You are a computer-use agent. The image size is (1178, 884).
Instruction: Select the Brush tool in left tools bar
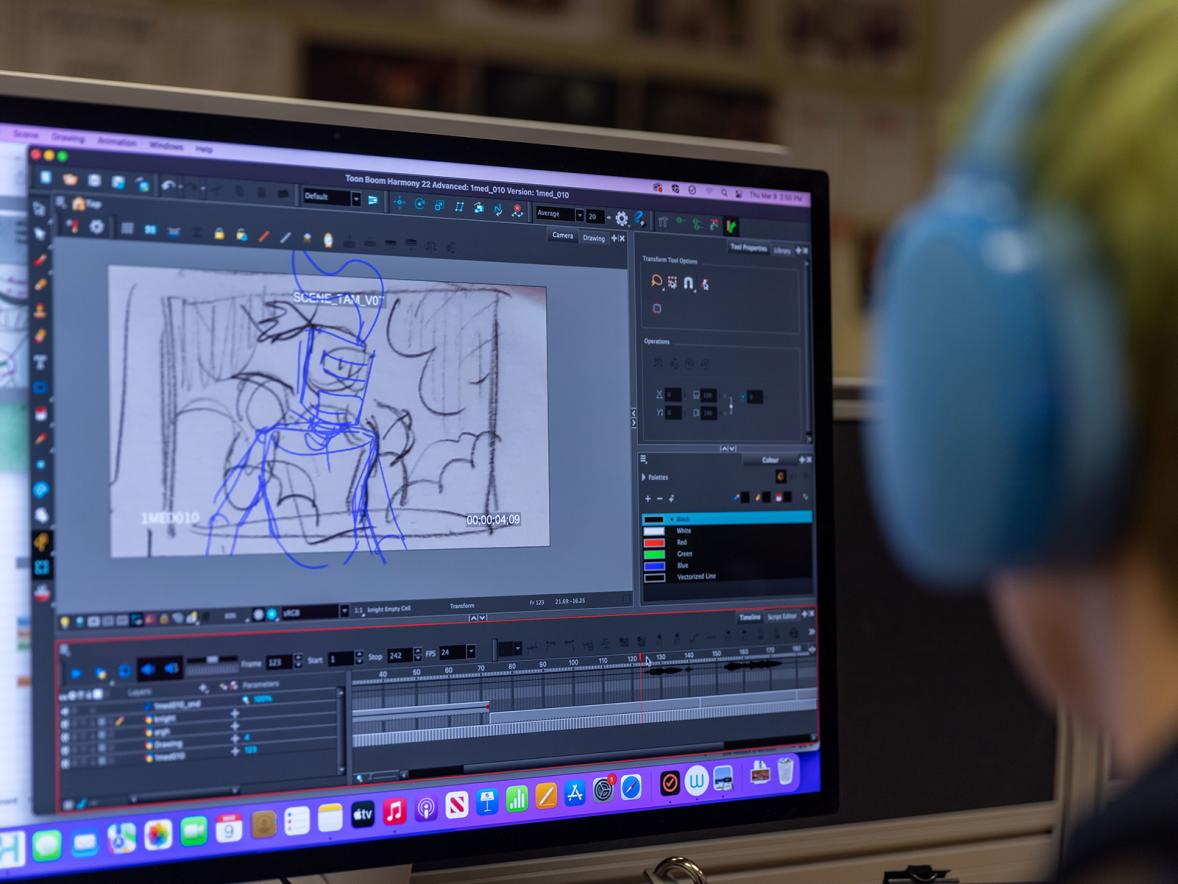click(40, 260)
